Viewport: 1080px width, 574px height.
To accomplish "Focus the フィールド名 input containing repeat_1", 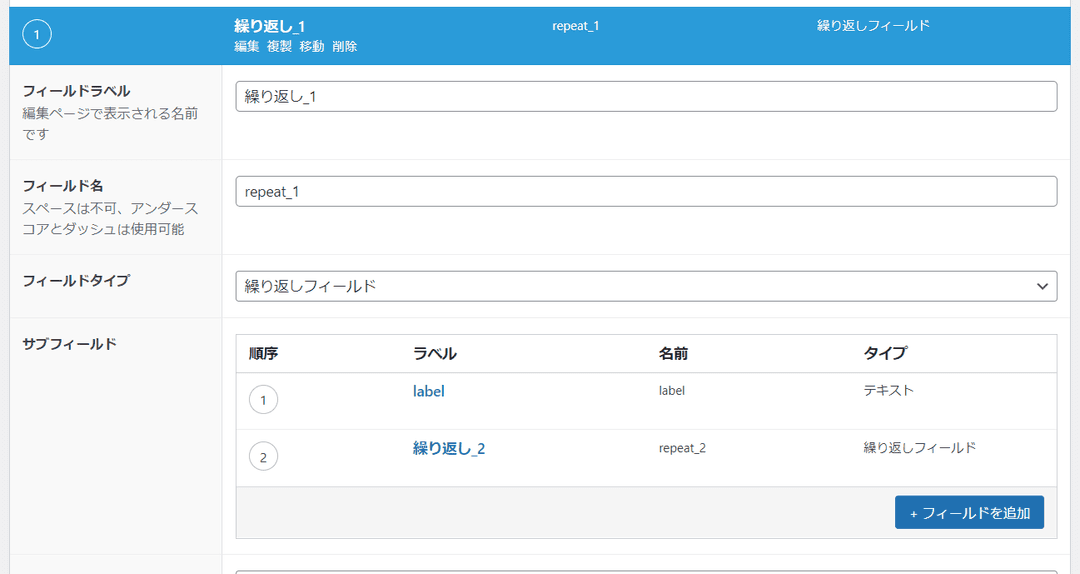I will point(645,191).
